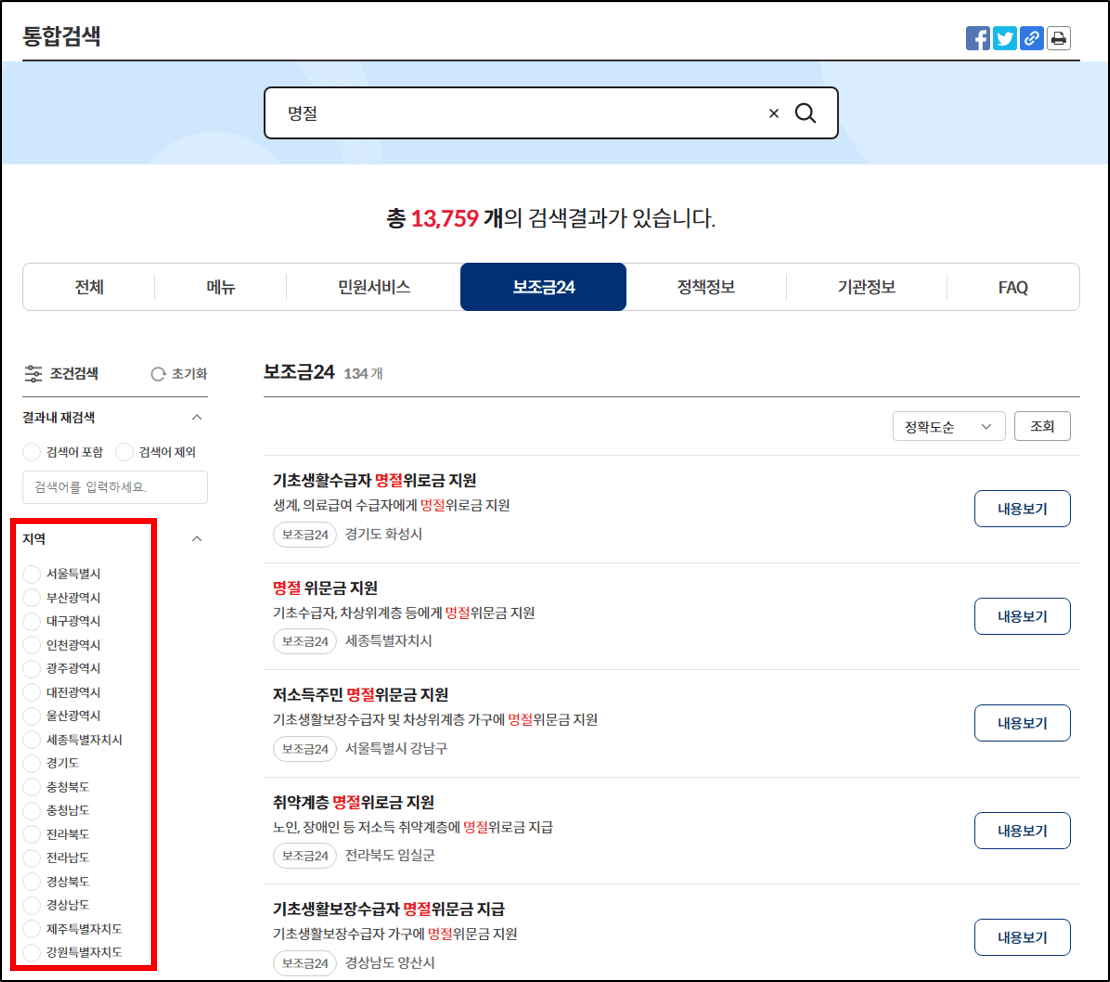The image size is (1110, 982).
Task: Click the secondary search keyword input field
Action: point(115,487)
